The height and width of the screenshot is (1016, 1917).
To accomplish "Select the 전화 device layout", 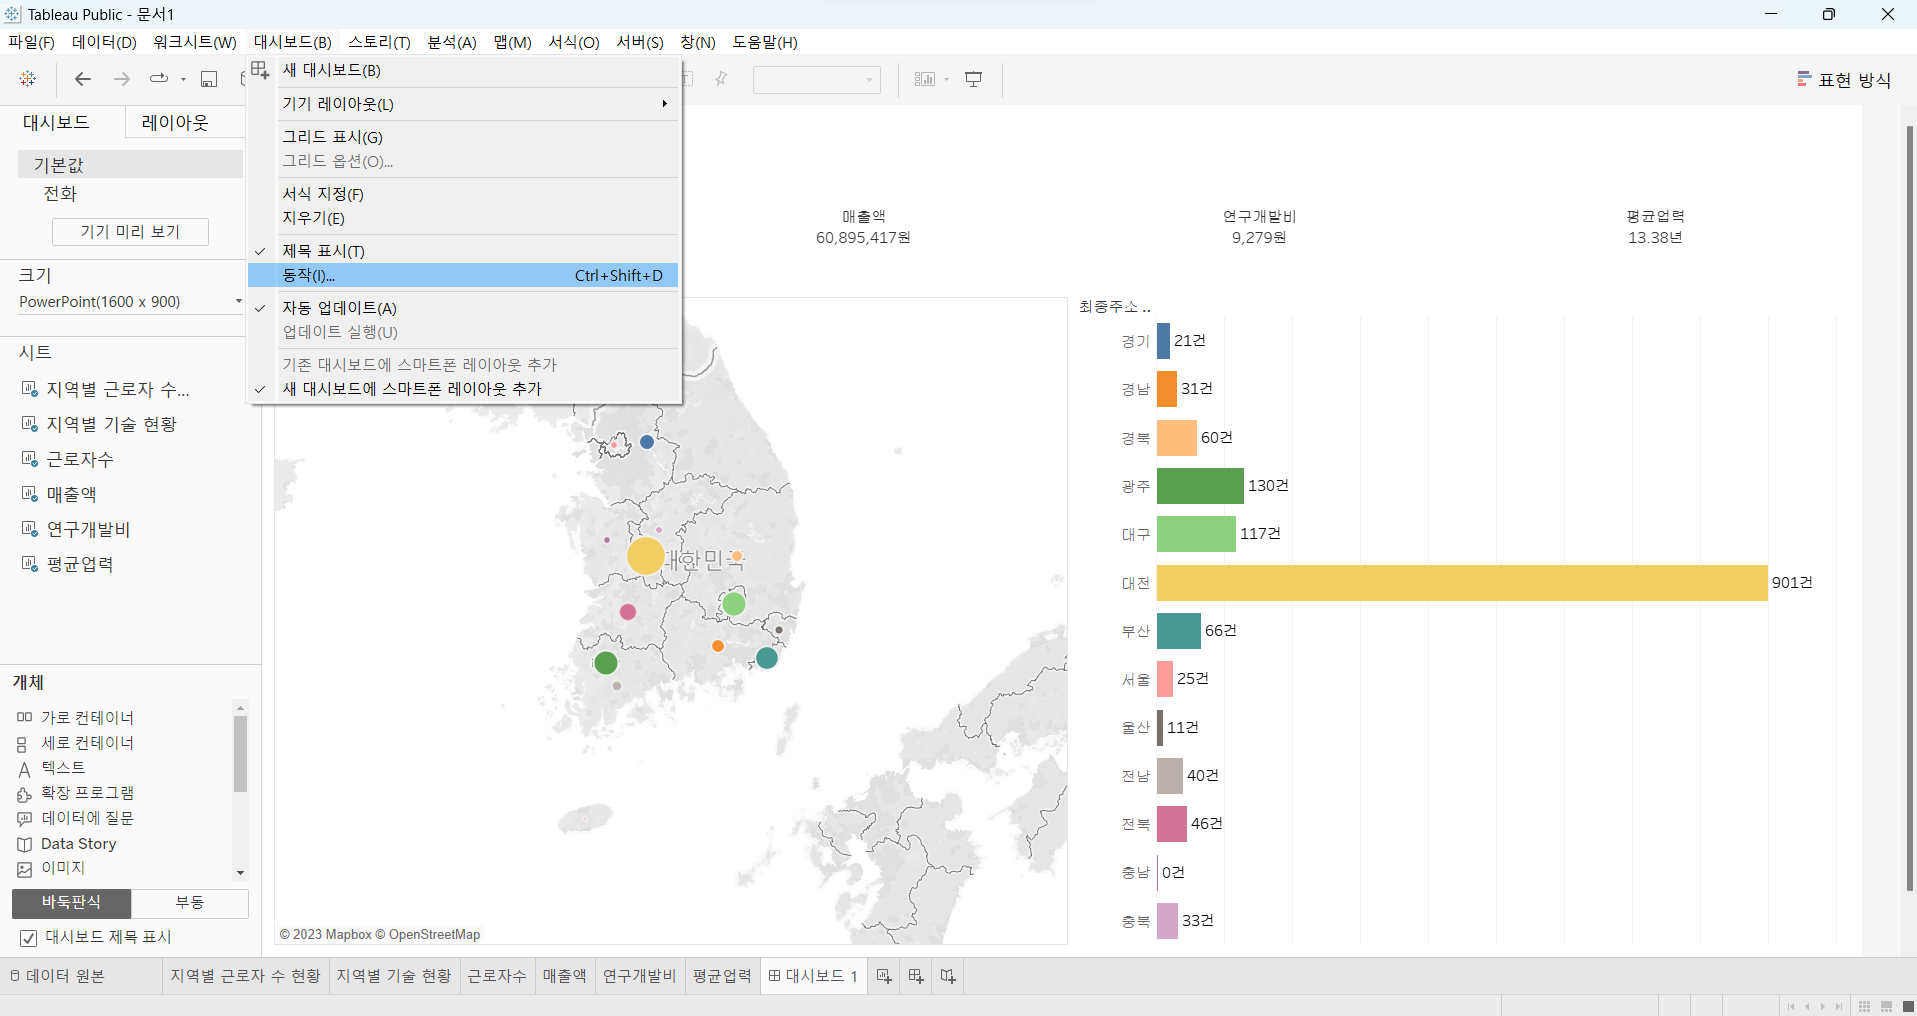I will point(60,194).
